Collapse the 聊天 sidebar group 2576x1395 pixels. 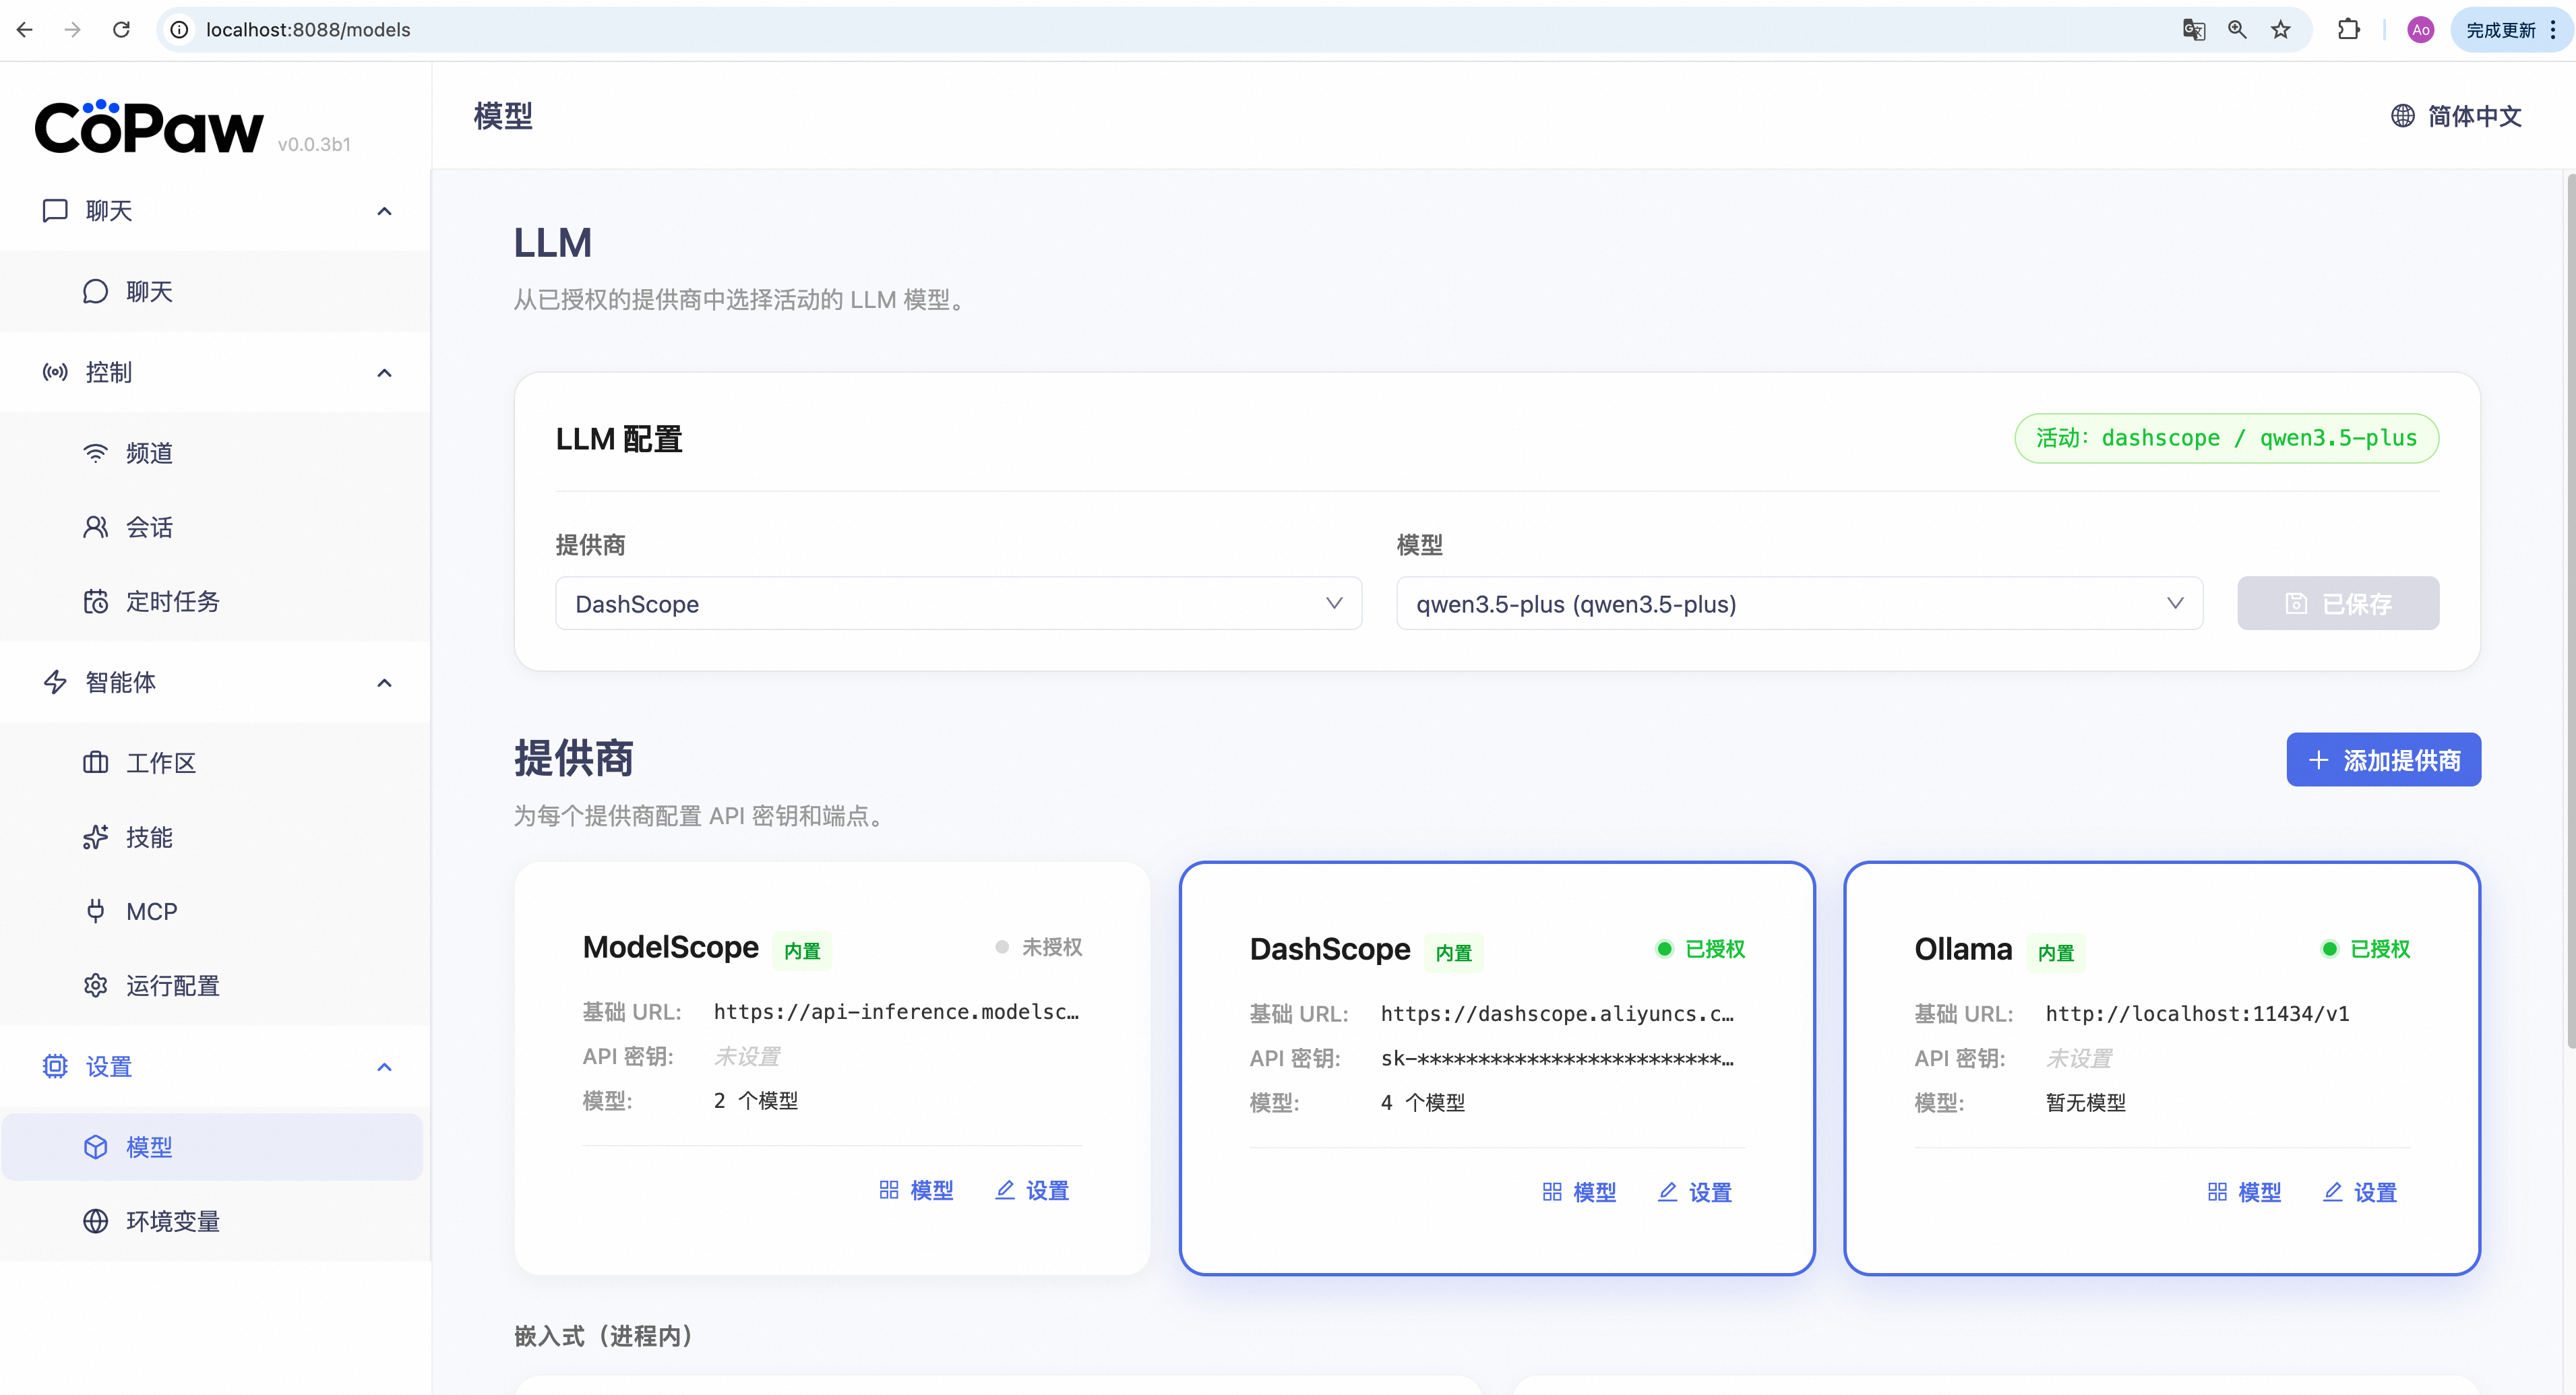(x=384, y=211)
